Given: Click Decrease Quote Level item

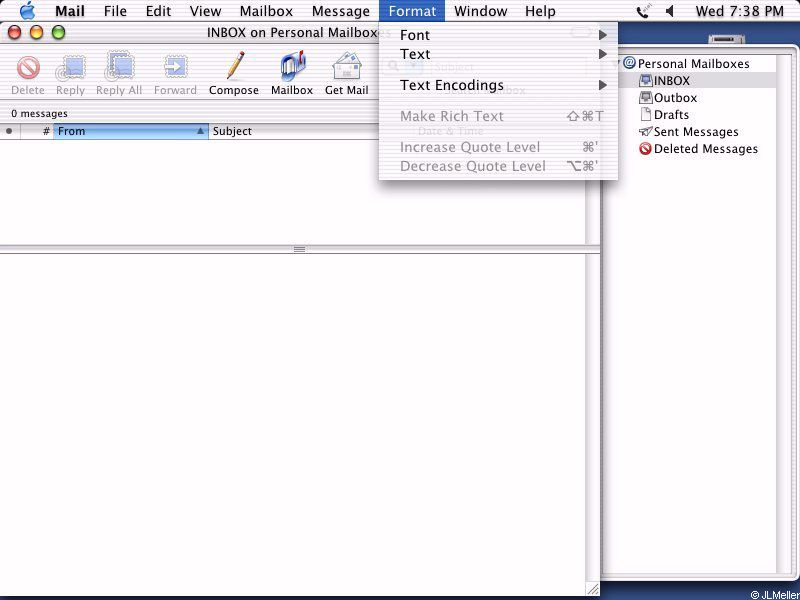Looking at the screenshot, I should pos(498,166).
